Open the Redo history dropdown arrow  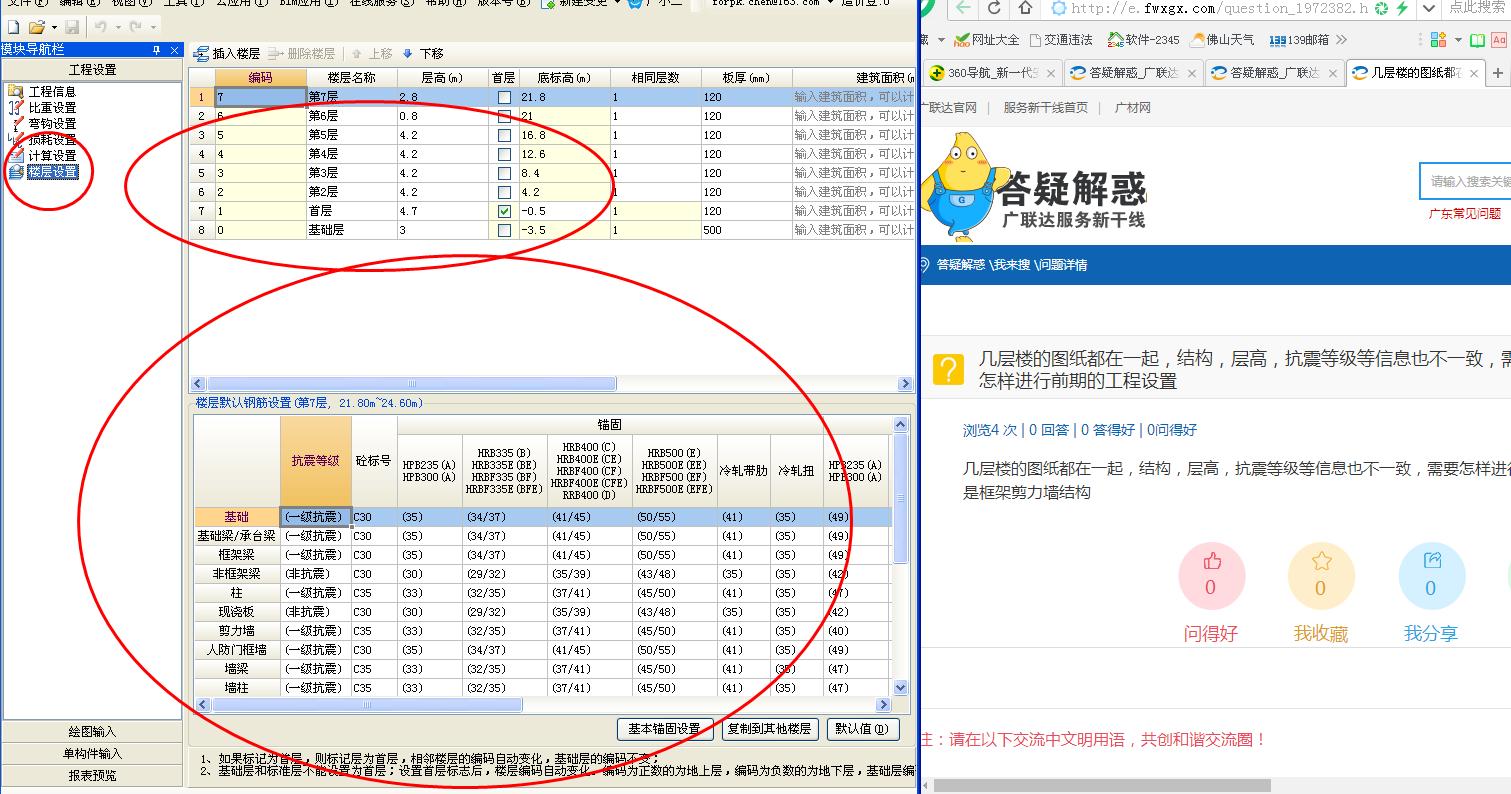tap(152, 27)
